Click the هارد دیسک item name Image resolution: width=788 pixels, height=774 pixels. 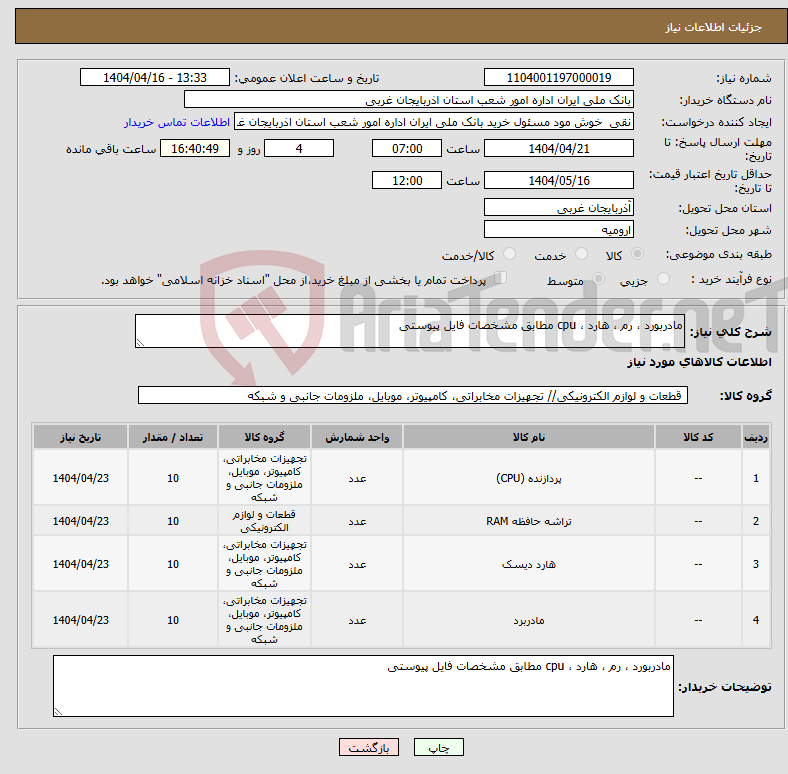pos(529,564)
